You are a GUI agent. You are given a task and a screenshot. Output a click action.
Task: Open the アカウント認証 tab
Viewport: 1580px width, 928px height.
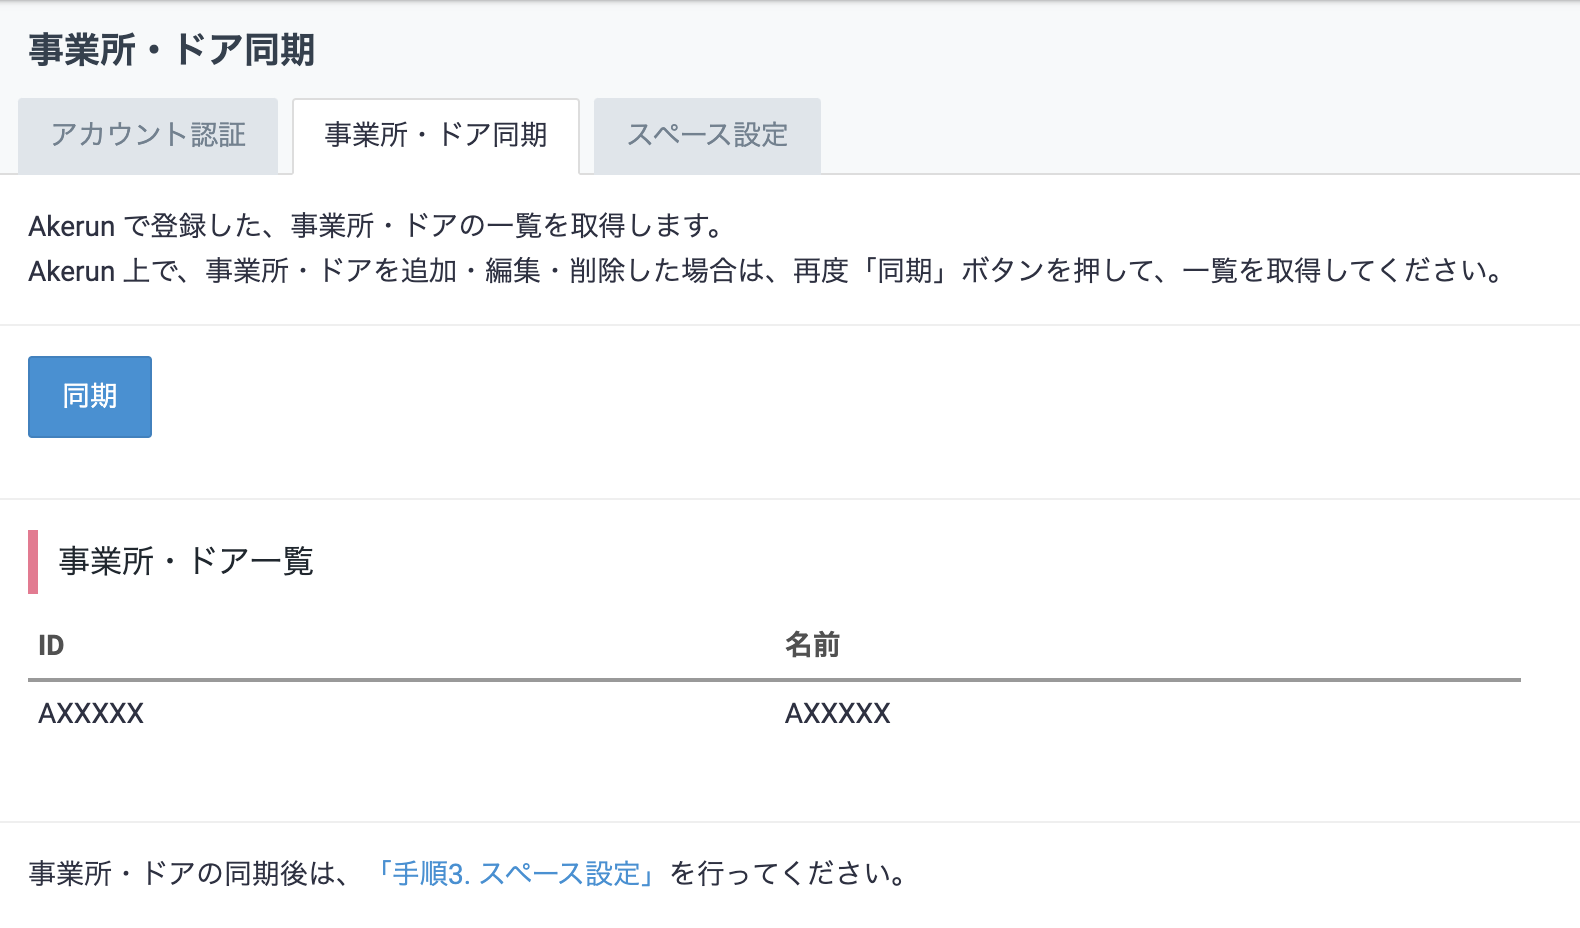(x=148, y=135)
